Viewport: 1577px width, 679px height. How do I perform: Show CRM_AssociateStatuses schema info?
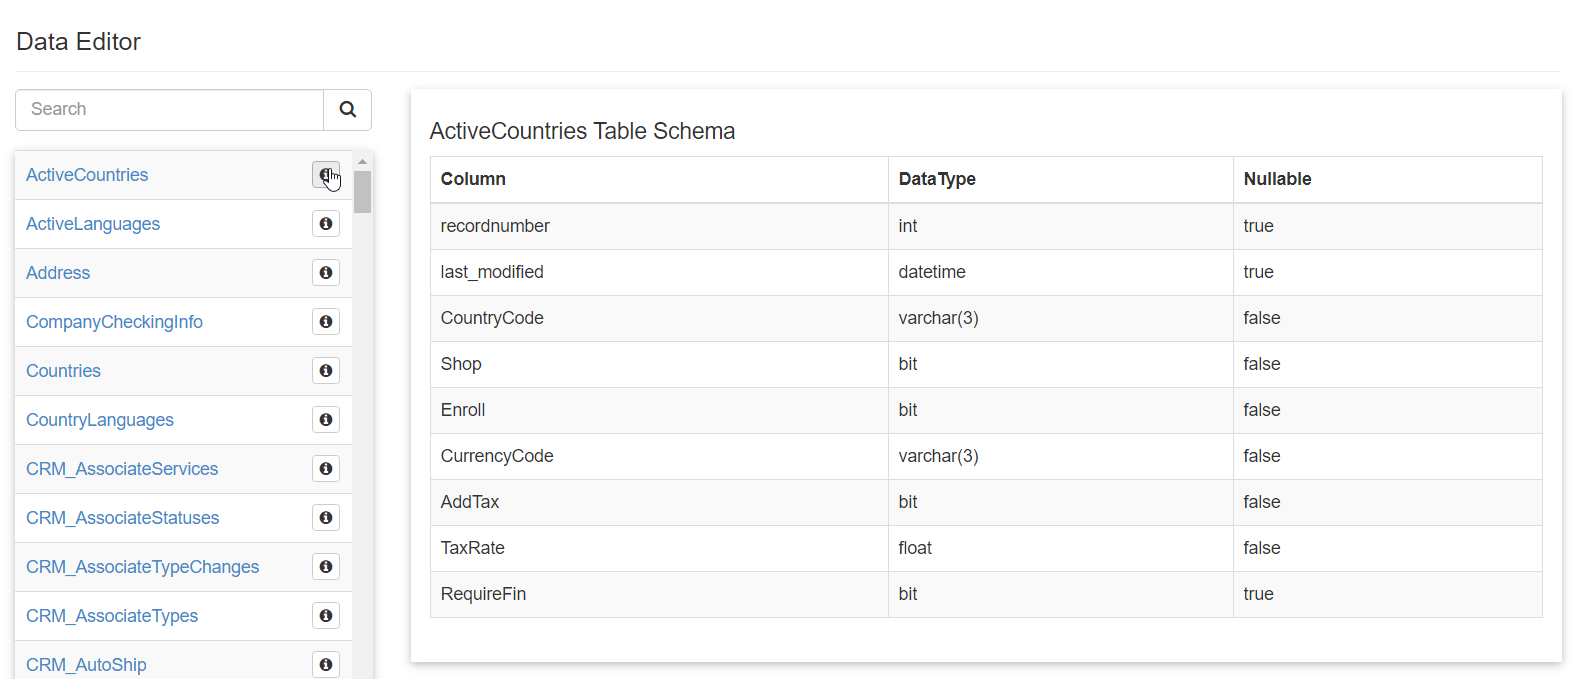[x=326, y=518]
